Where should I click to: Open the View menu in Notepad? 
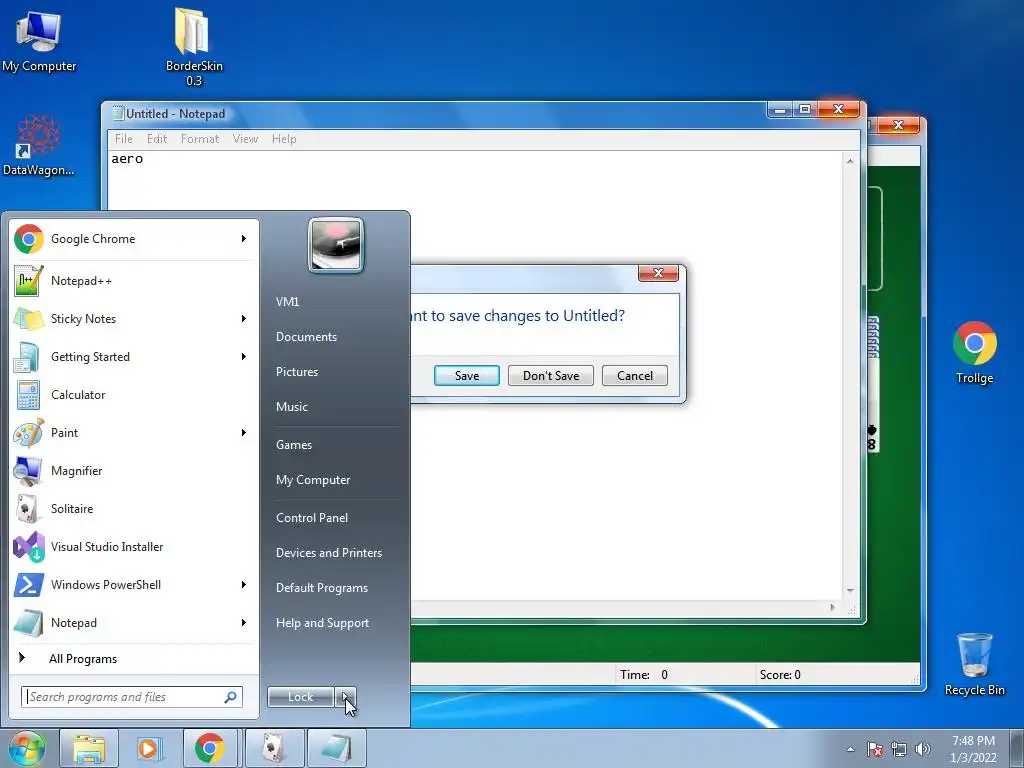pyautogui.click(x=246, y=138)
